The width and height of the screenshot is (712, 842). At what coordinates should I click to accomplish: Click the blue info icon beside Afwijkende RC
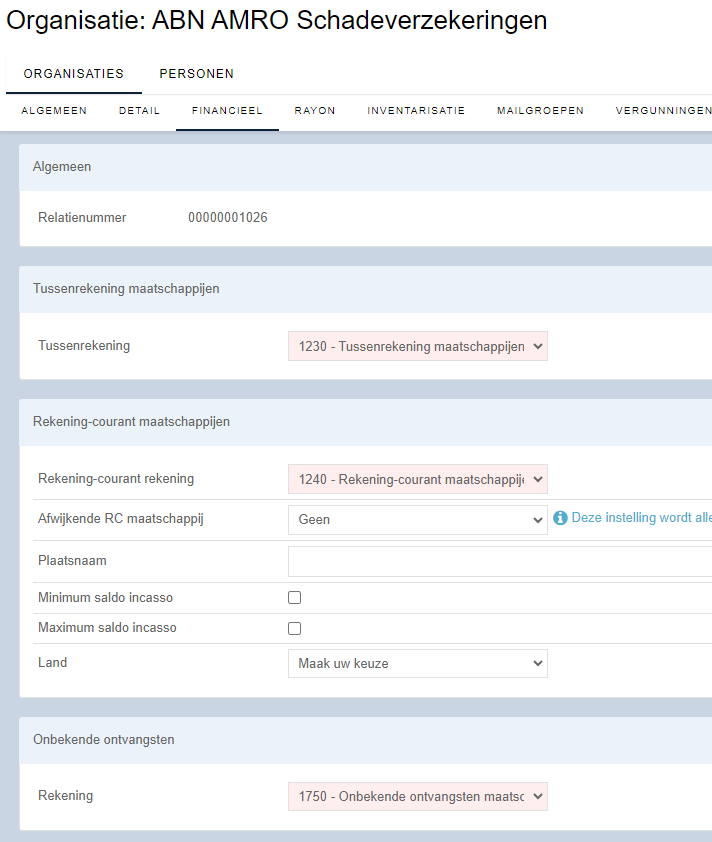[560, 518]
